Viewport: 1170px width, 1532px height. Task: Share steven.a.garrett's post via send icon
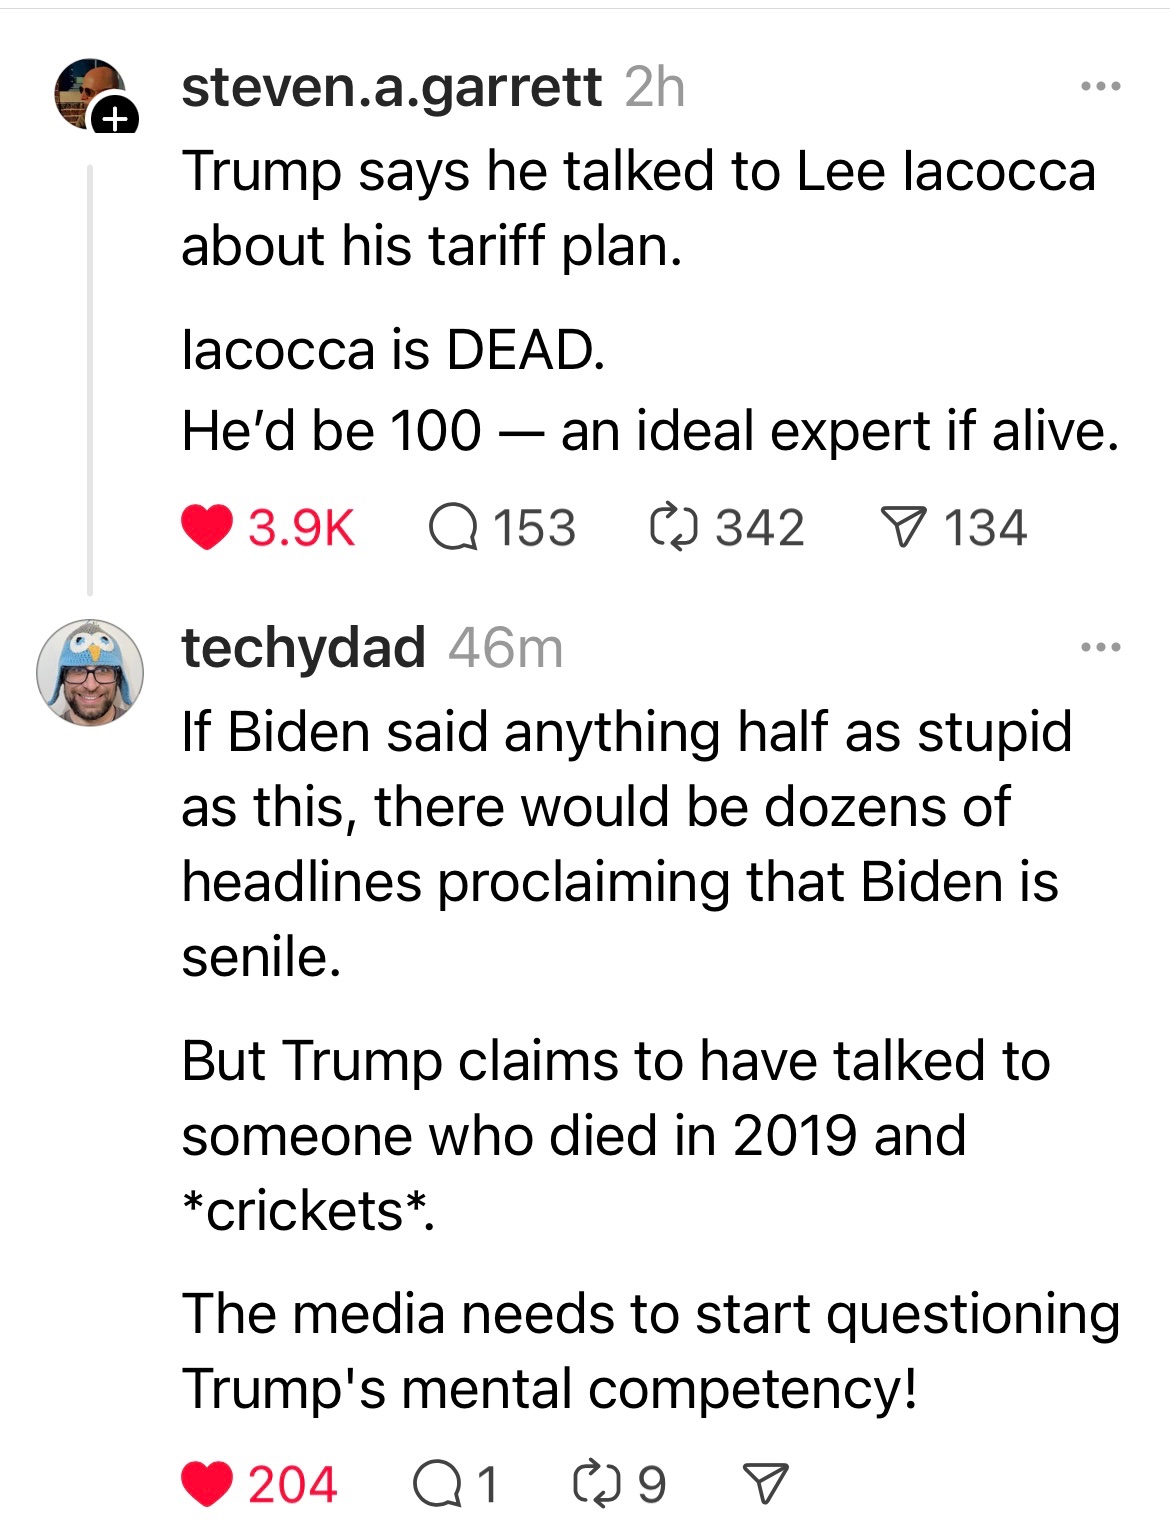[902, 528]
